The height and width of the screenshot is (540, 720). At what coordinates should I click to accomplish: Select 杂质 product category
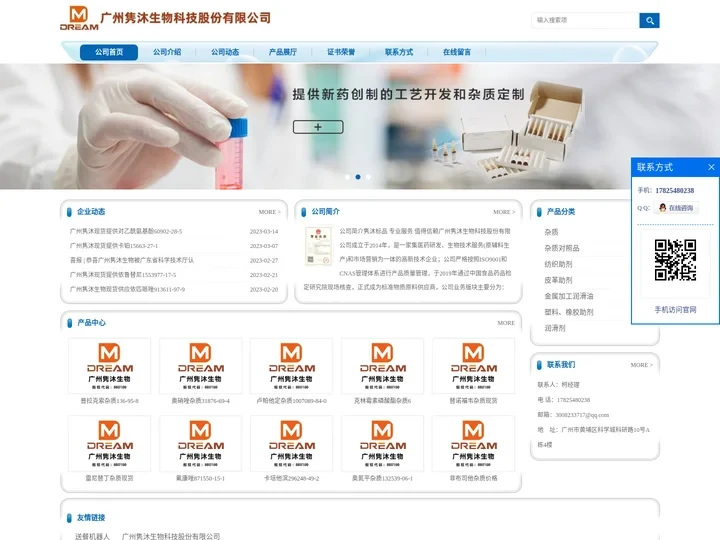tap(551, 232)
